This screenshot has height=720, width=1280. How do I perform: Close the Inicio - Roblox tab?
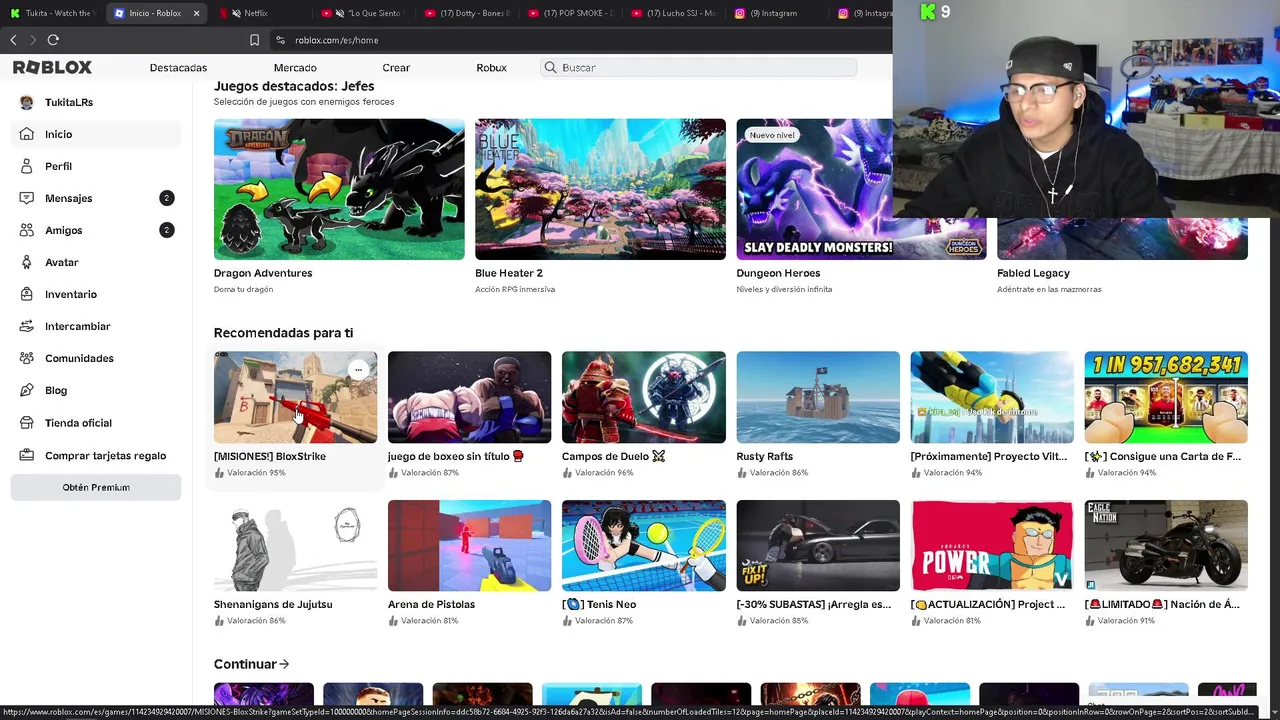[x=196, y=13]
